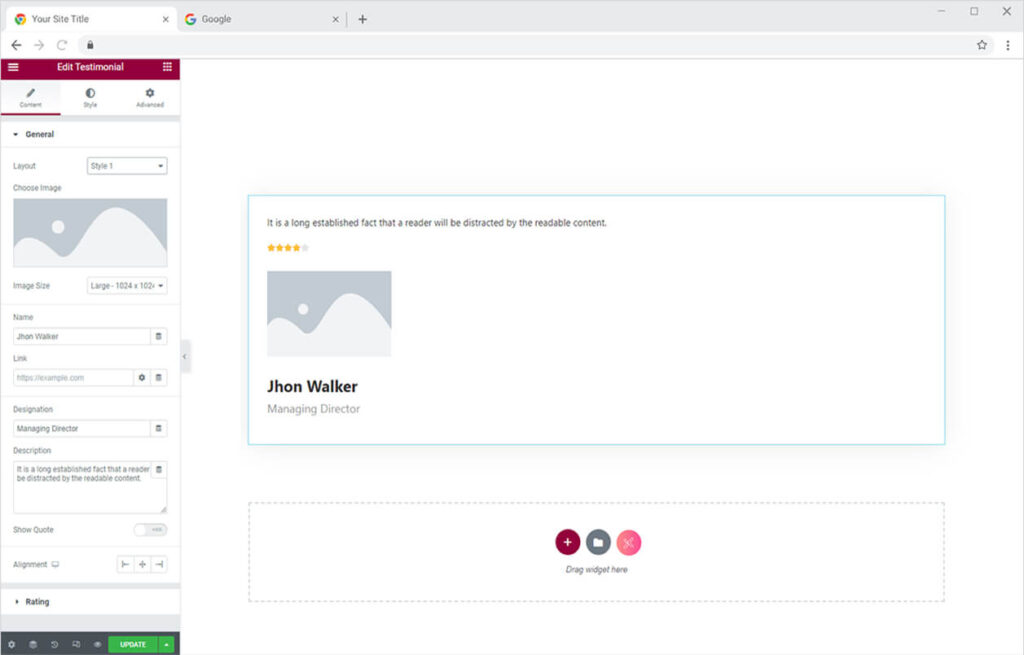The height and width of the screenshot is (655, 1024).
Task: Open the widgets grid panel
Action: coord(167,67)
